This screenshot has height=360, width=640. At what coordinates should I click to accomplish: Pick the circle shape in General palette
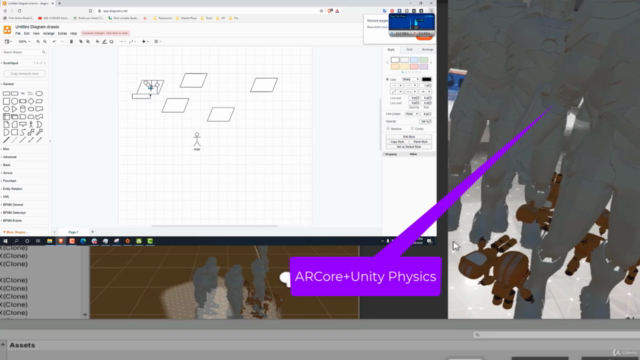tap(14, 101)
